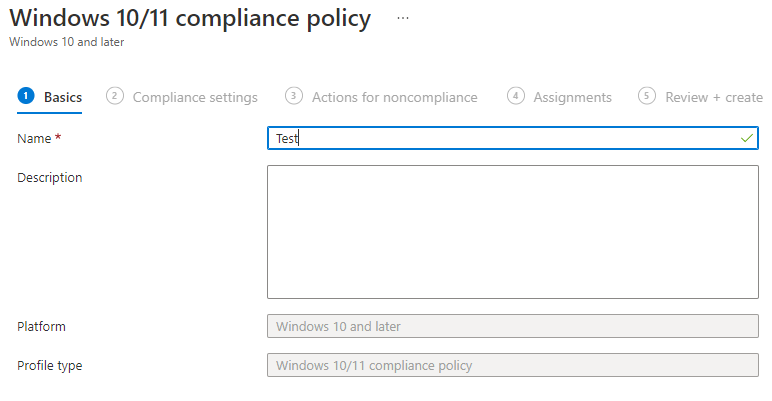Click the Profile type label

[50, 366]
